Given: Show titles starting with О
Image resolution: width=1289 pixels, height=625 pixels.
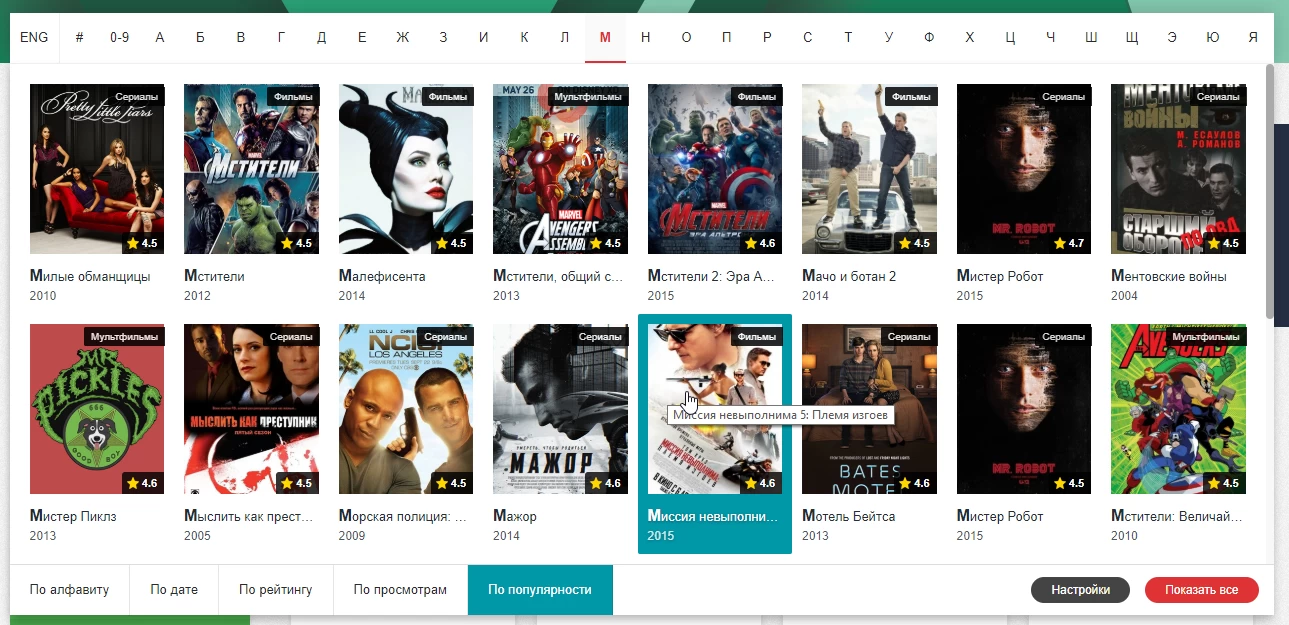Looking at the screenshot, I should click(x=686, y=38).
